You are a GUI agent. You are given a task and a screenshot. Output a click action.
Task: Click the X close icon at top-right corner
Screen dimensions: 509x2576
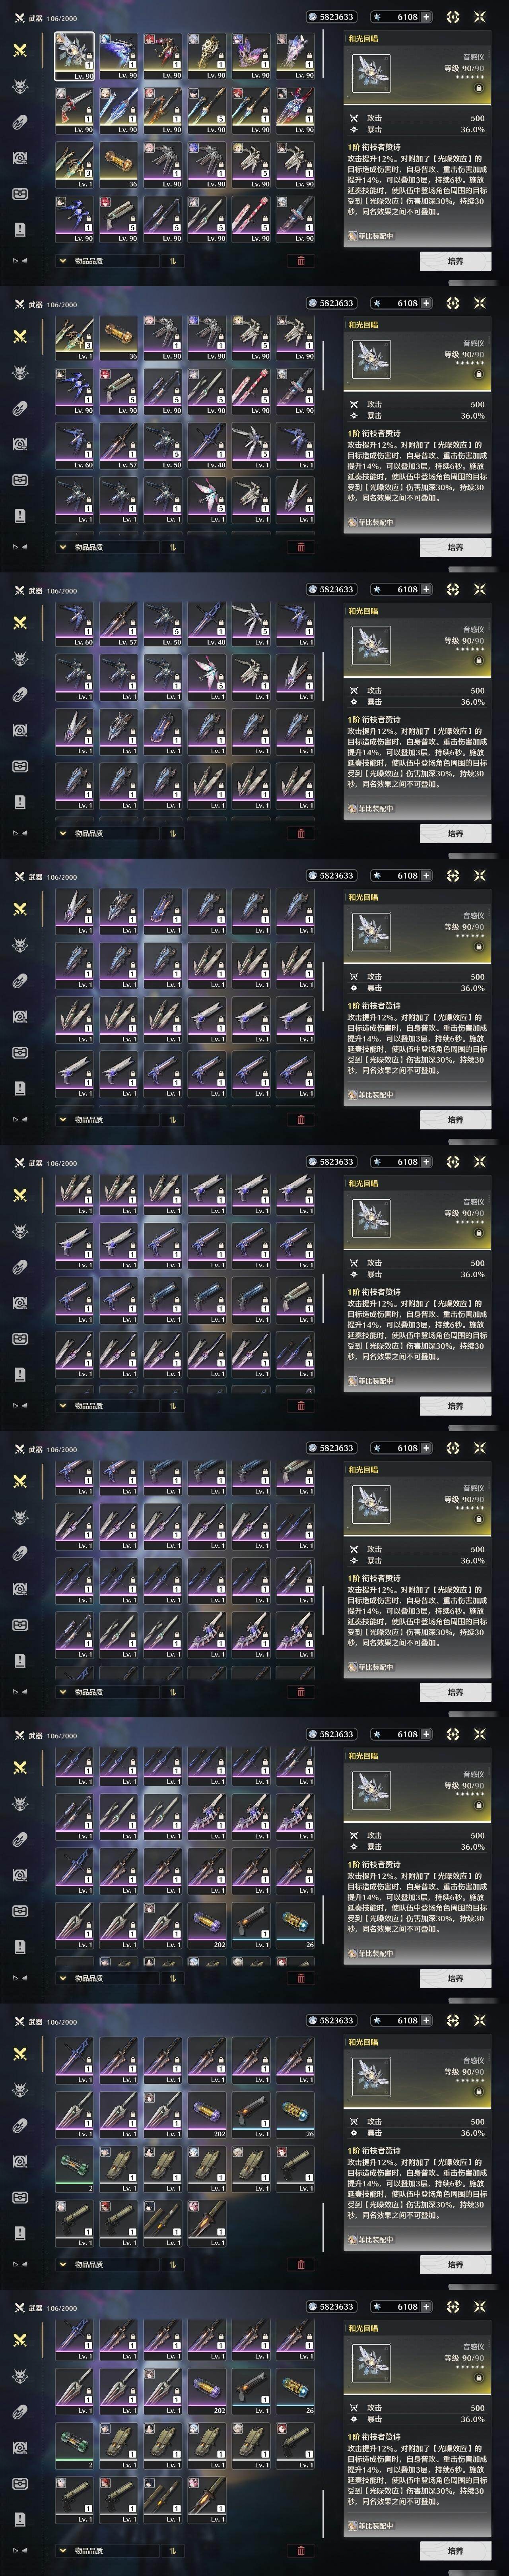(480, 17)
